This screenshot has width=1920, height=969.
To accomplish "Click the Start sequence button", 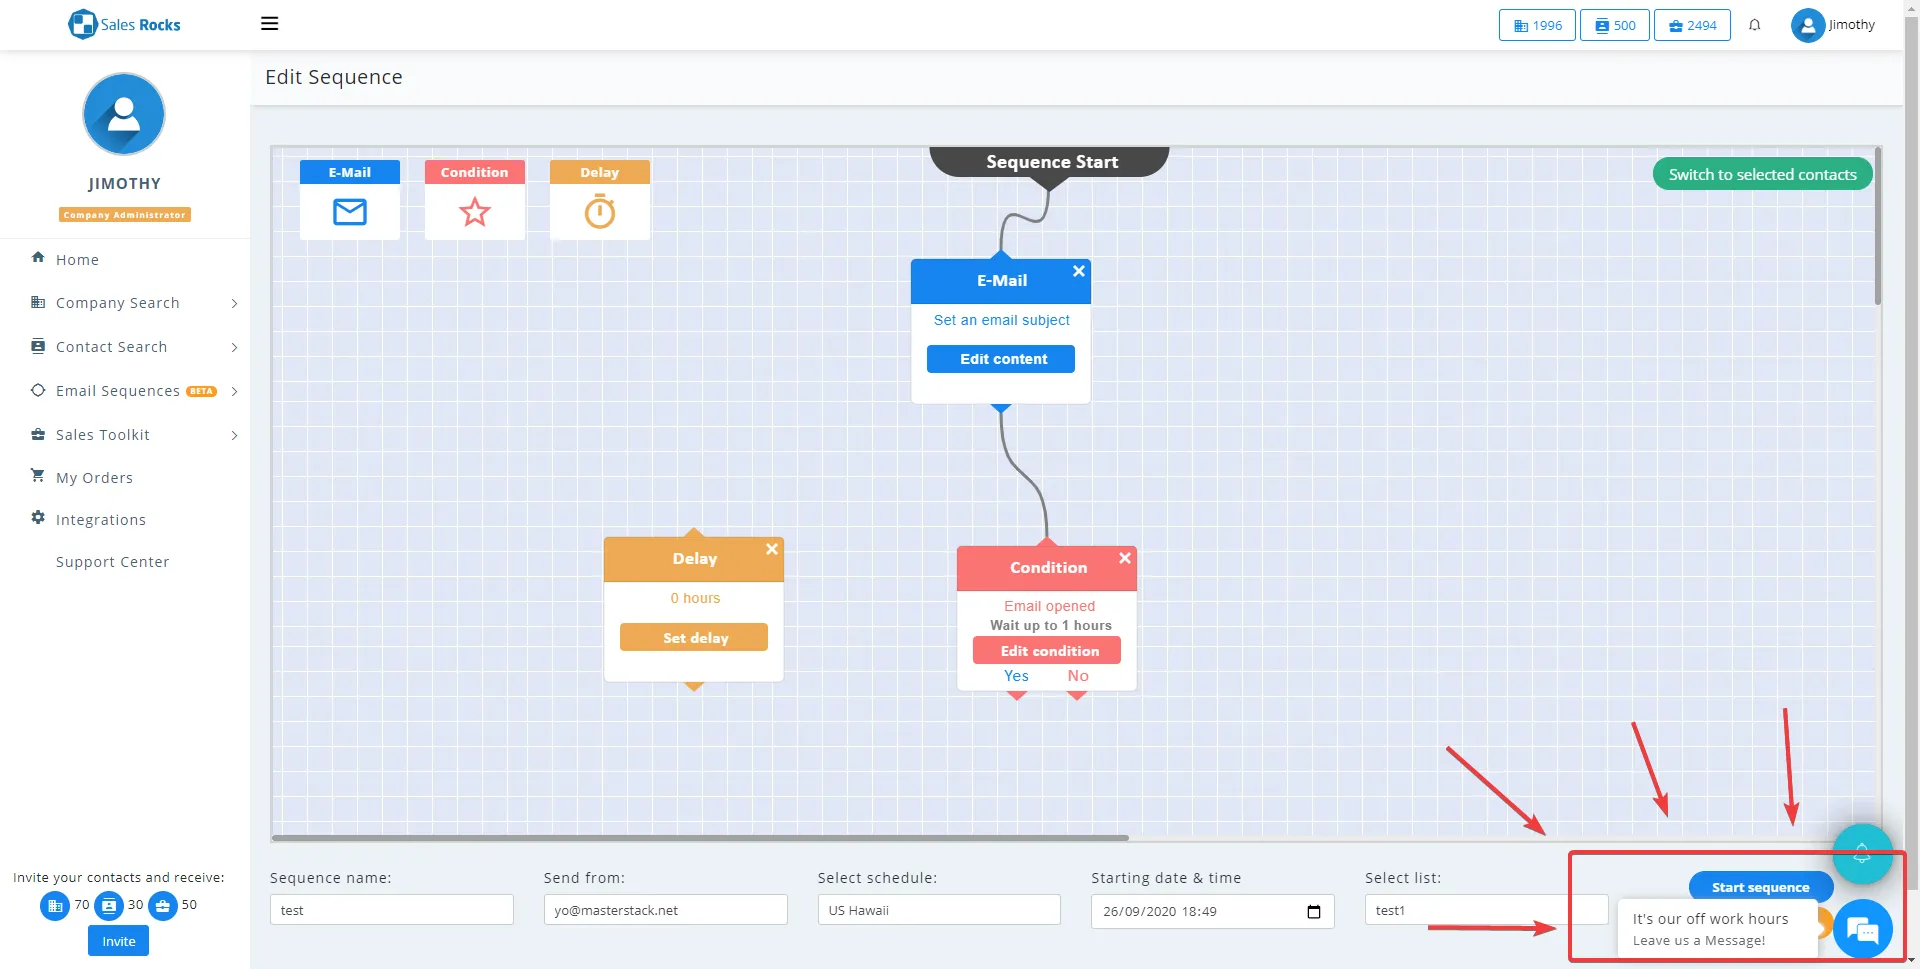I will (1759, 887).
